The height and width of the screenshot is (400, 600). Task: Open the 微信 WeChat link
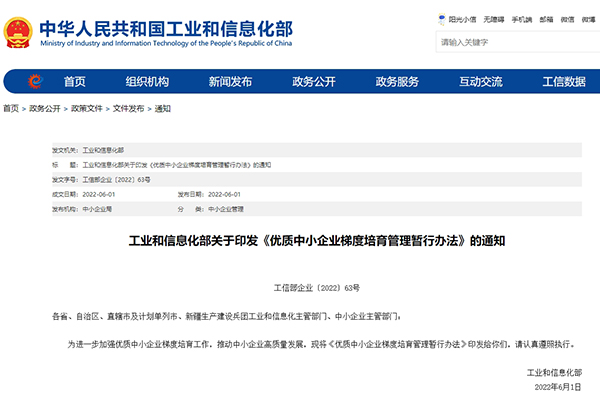coord(567,19)
